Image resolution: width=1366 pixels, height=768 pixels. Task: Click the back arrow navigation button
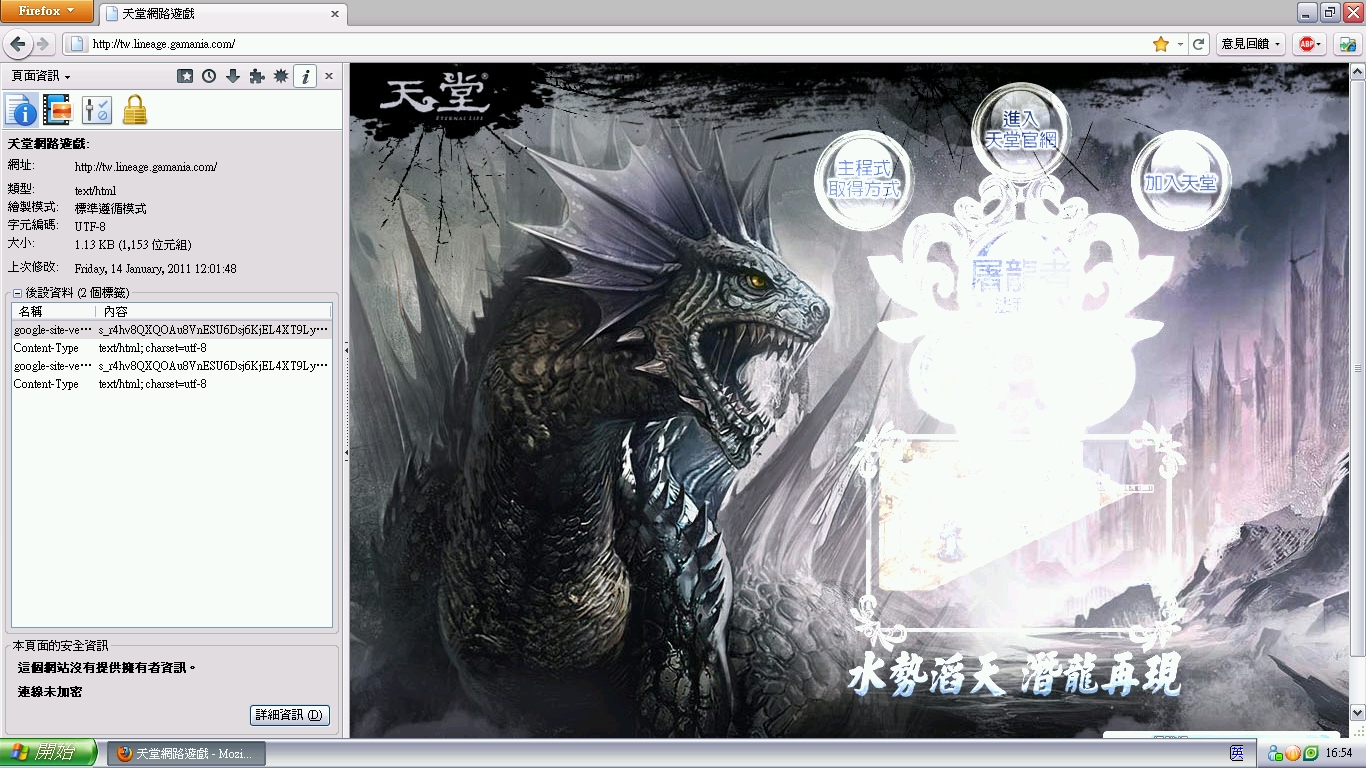[18, 44]
